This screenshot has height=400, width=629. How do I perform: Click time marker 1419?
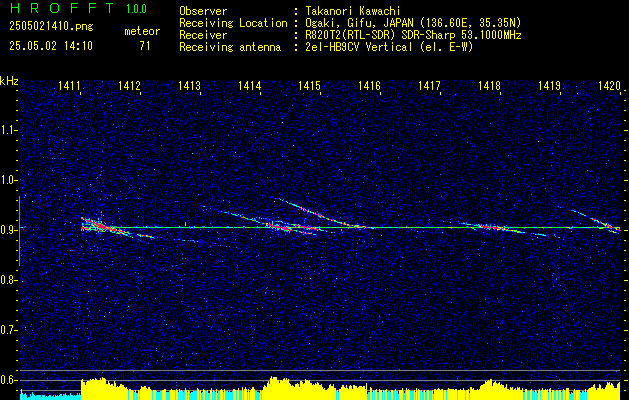(549, 85)
